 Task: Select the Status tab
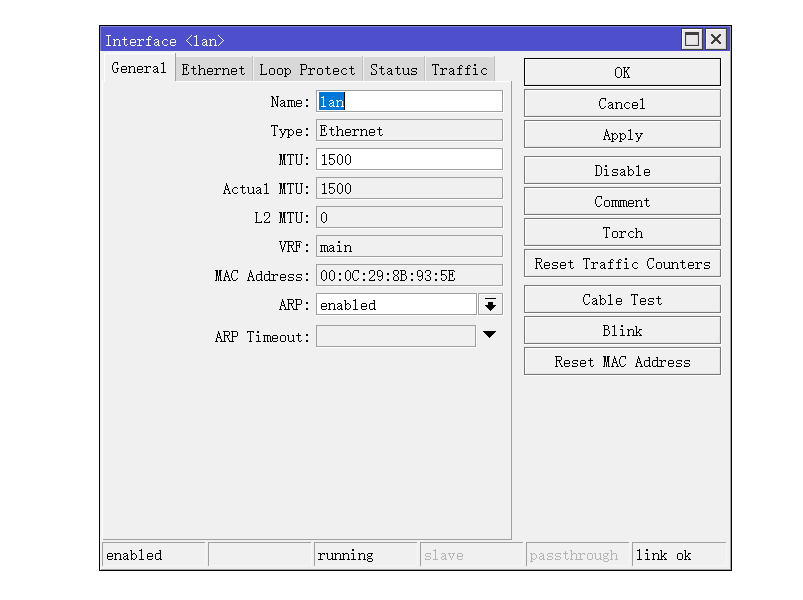tap(393, 70)
